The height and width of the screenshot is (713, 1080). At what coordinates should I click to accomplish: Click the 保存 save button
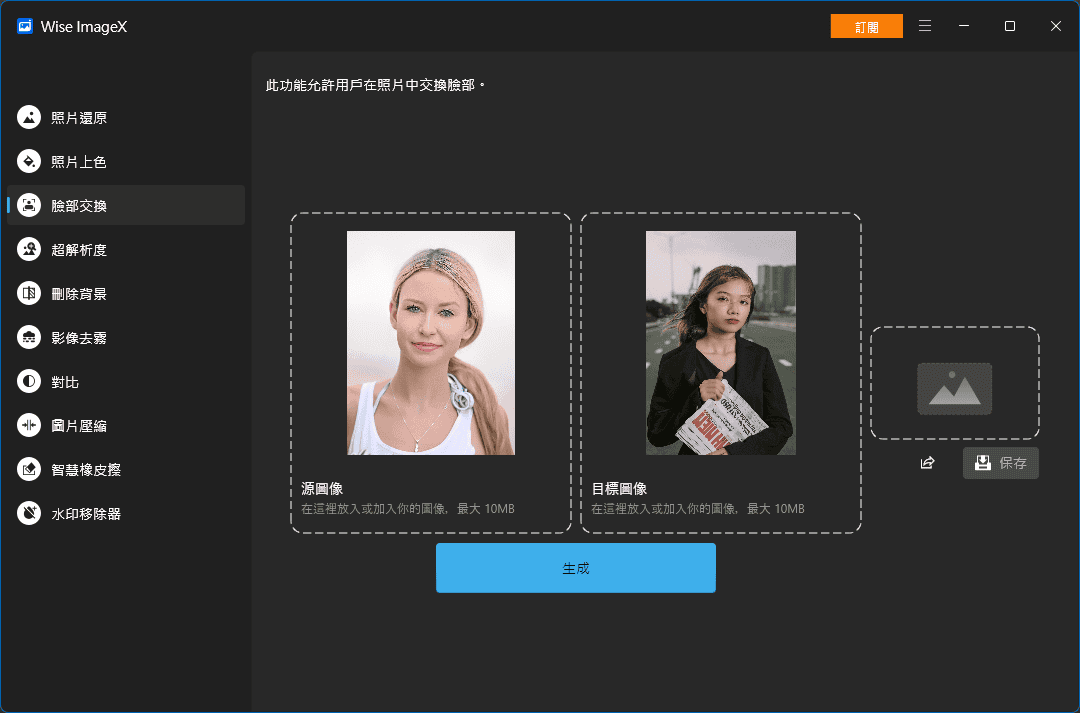1000,463
